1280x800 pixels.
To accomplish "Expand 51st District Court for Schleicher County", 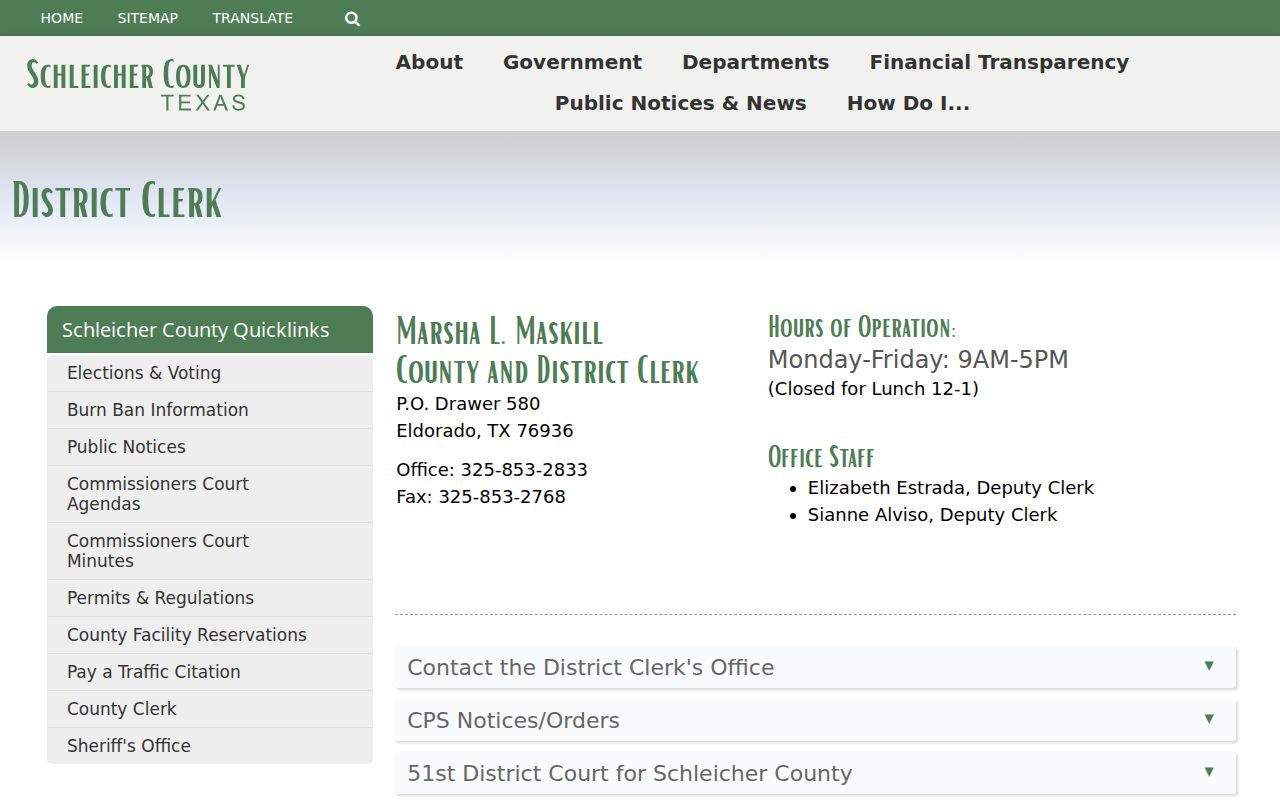I will (x=816, y=773).
